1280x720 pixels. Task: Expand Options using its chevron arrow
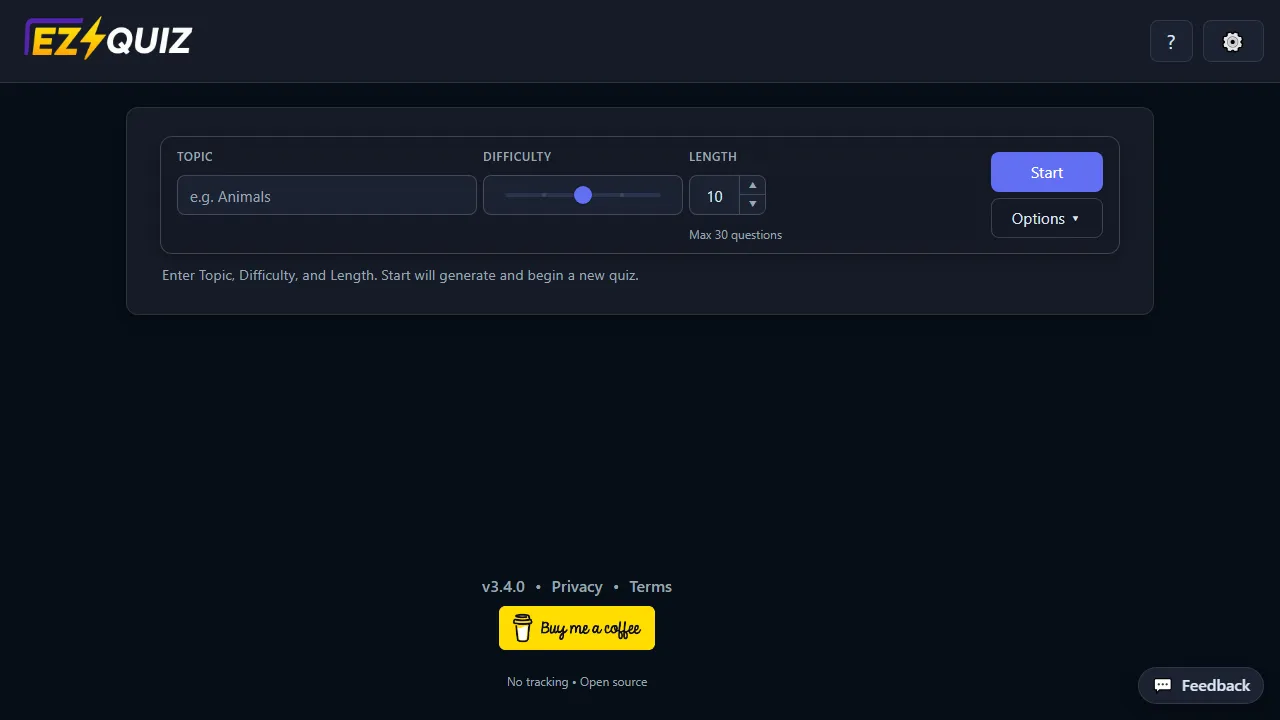click(x=1075, y=218)
